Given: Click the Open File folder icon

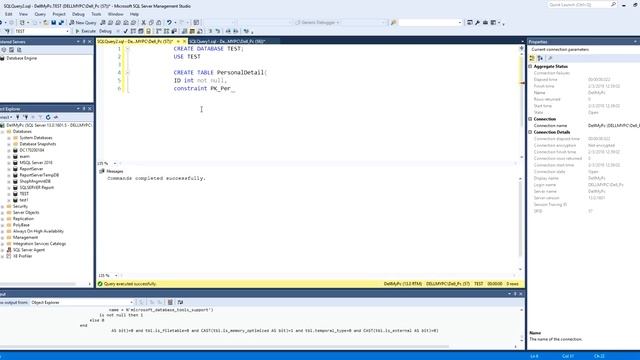Looking at the screenshot, I should click(x=46, y=22).
